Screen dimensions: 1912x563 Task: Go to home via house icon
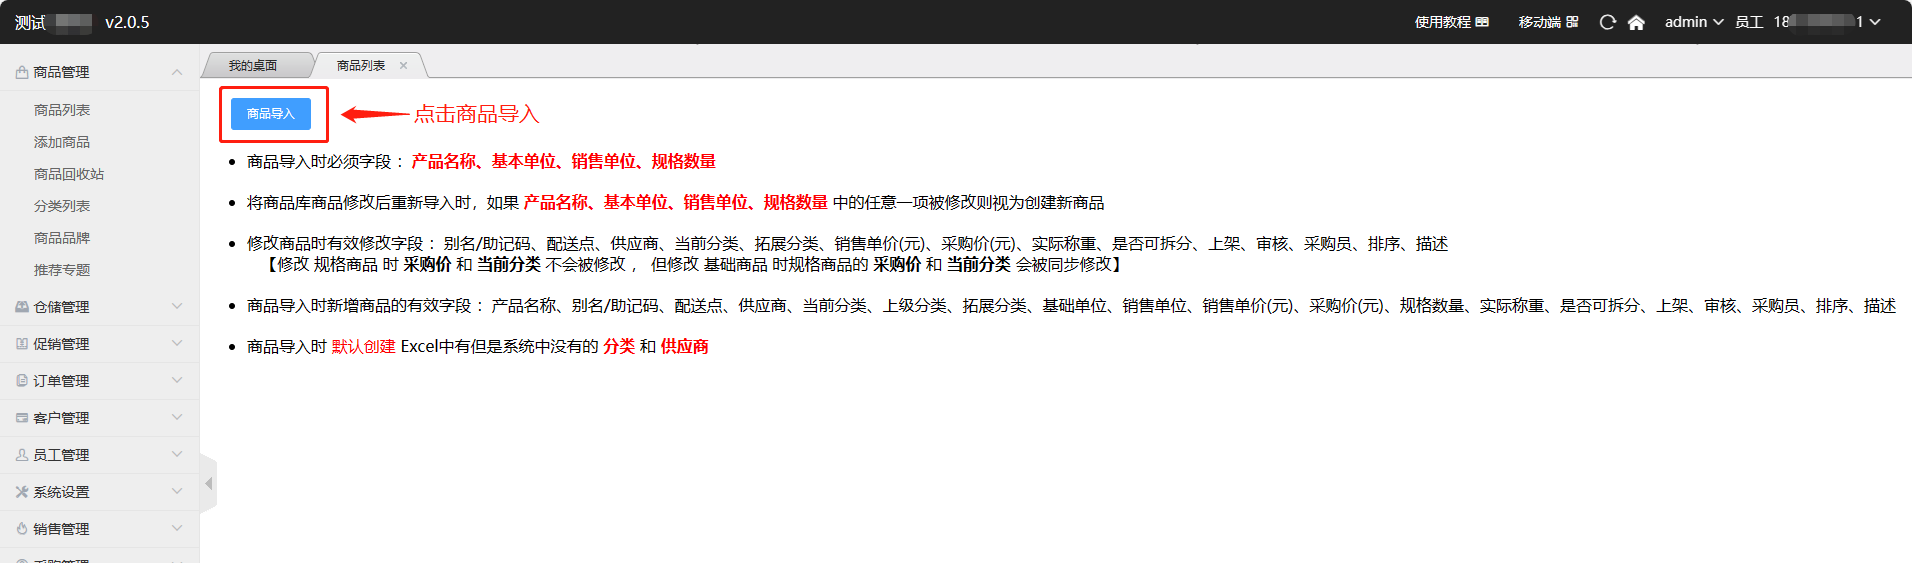point(1636,22)
